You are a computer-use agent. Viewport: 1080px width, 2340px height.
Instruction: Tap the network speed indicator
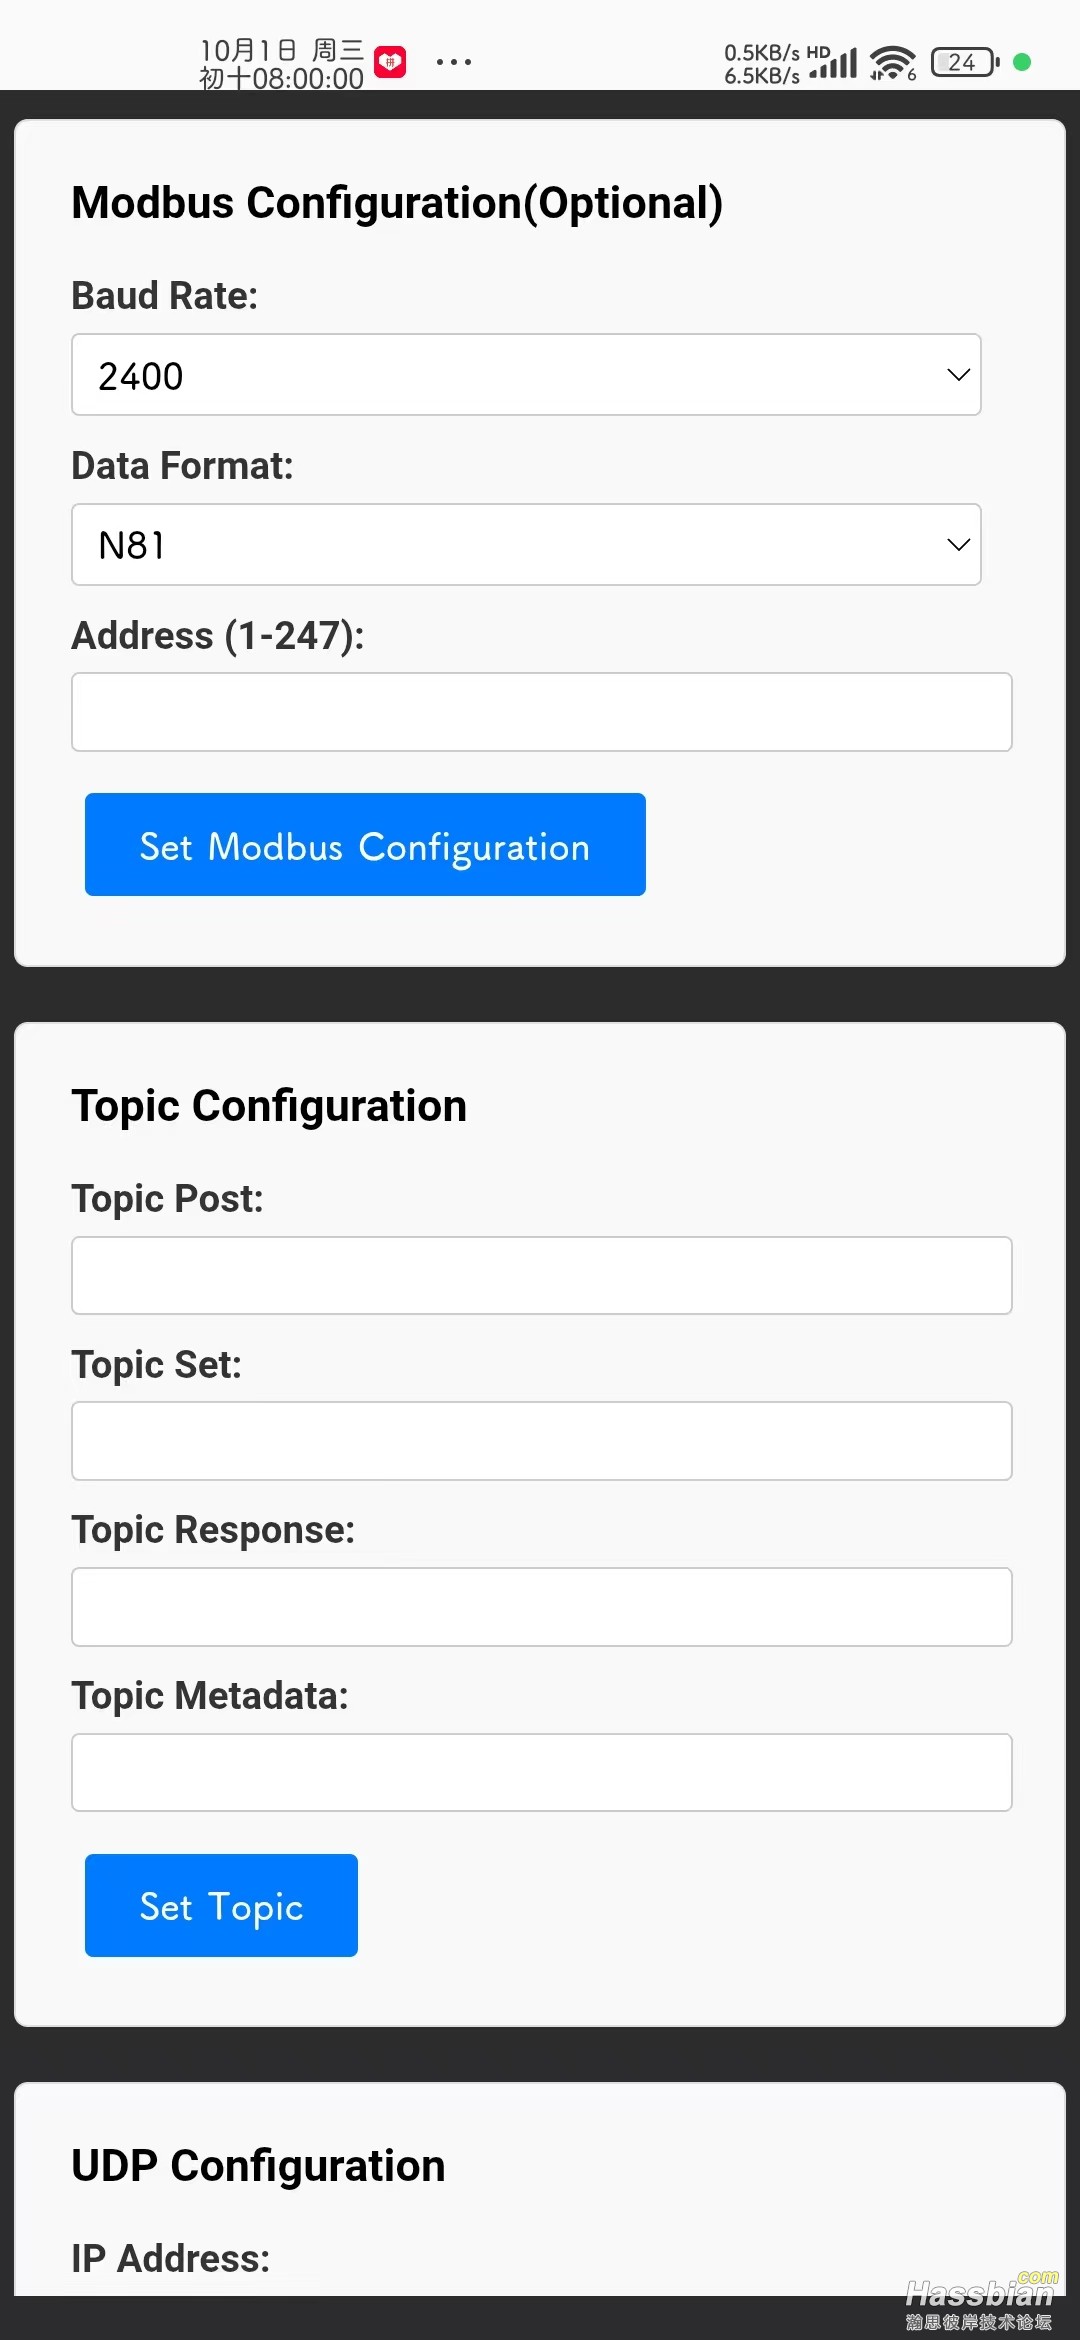click(762, 64)
